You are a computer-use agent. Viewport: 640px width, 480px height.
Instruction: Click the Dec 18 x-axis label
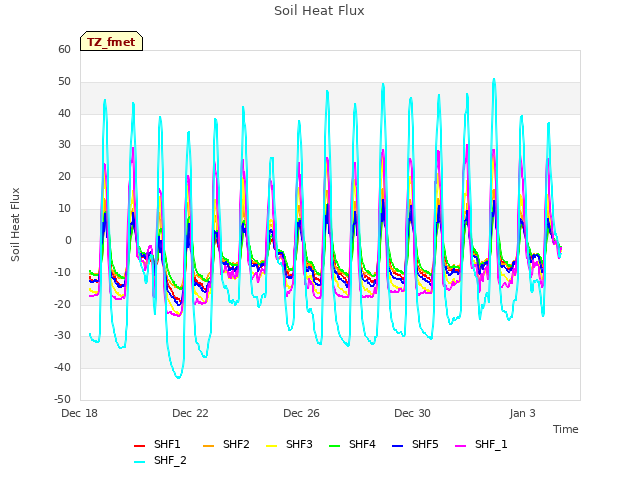pos(80,413)
